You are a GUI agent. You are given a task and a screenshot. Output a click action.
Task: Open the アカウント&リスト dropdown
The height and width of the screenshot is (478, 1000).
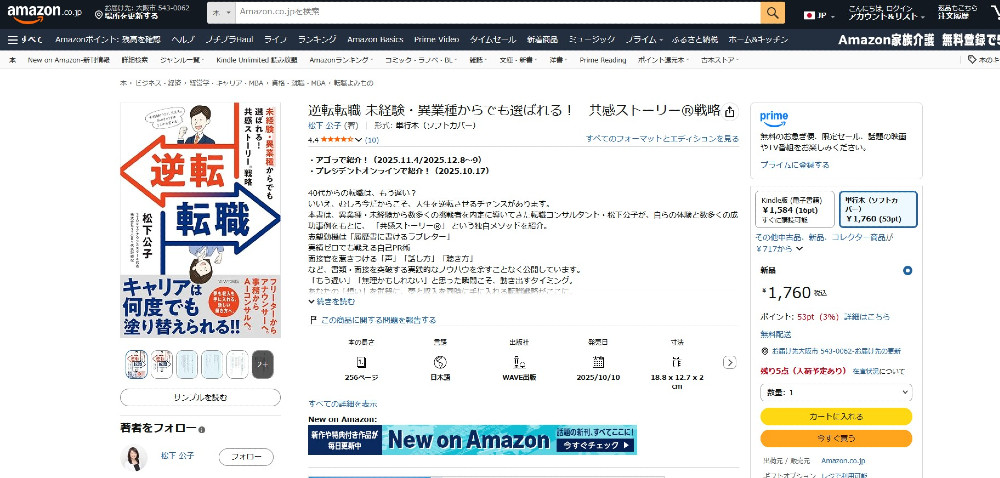point(886,13)
